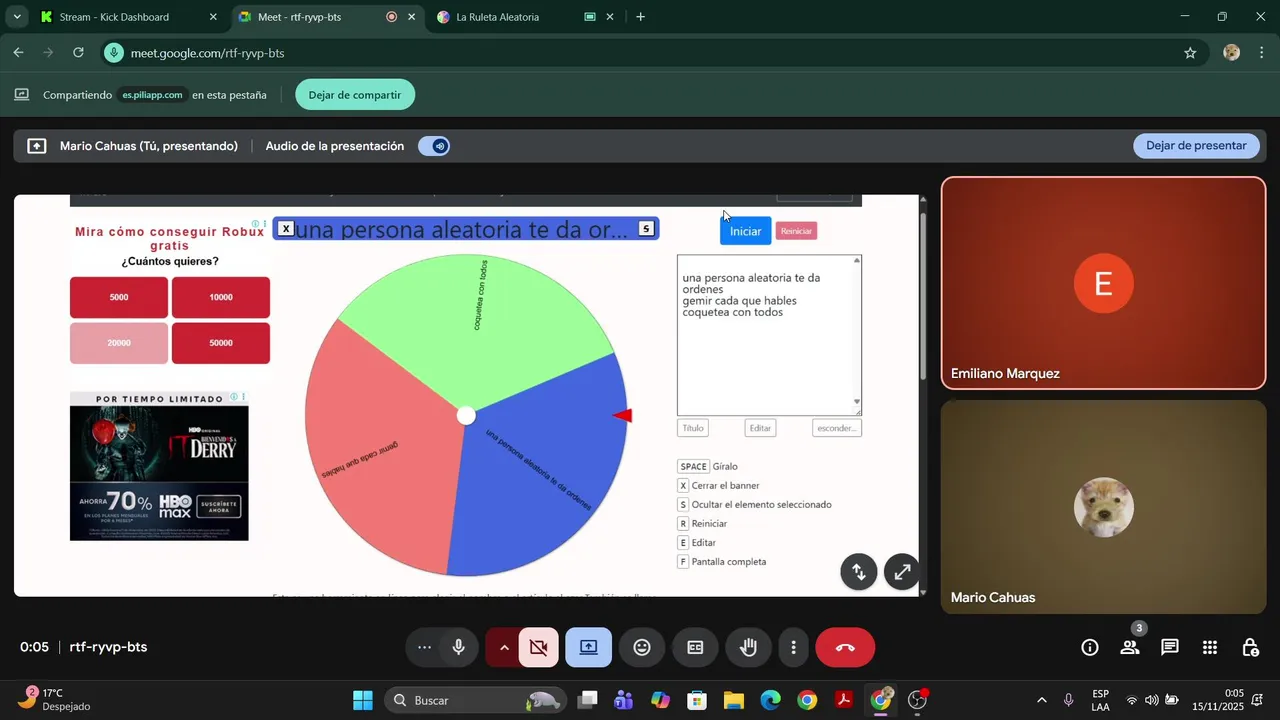This screenshot has height=720, width=1280.
Task: Click the expand fullscreen round button
Action: pos(902,572)
